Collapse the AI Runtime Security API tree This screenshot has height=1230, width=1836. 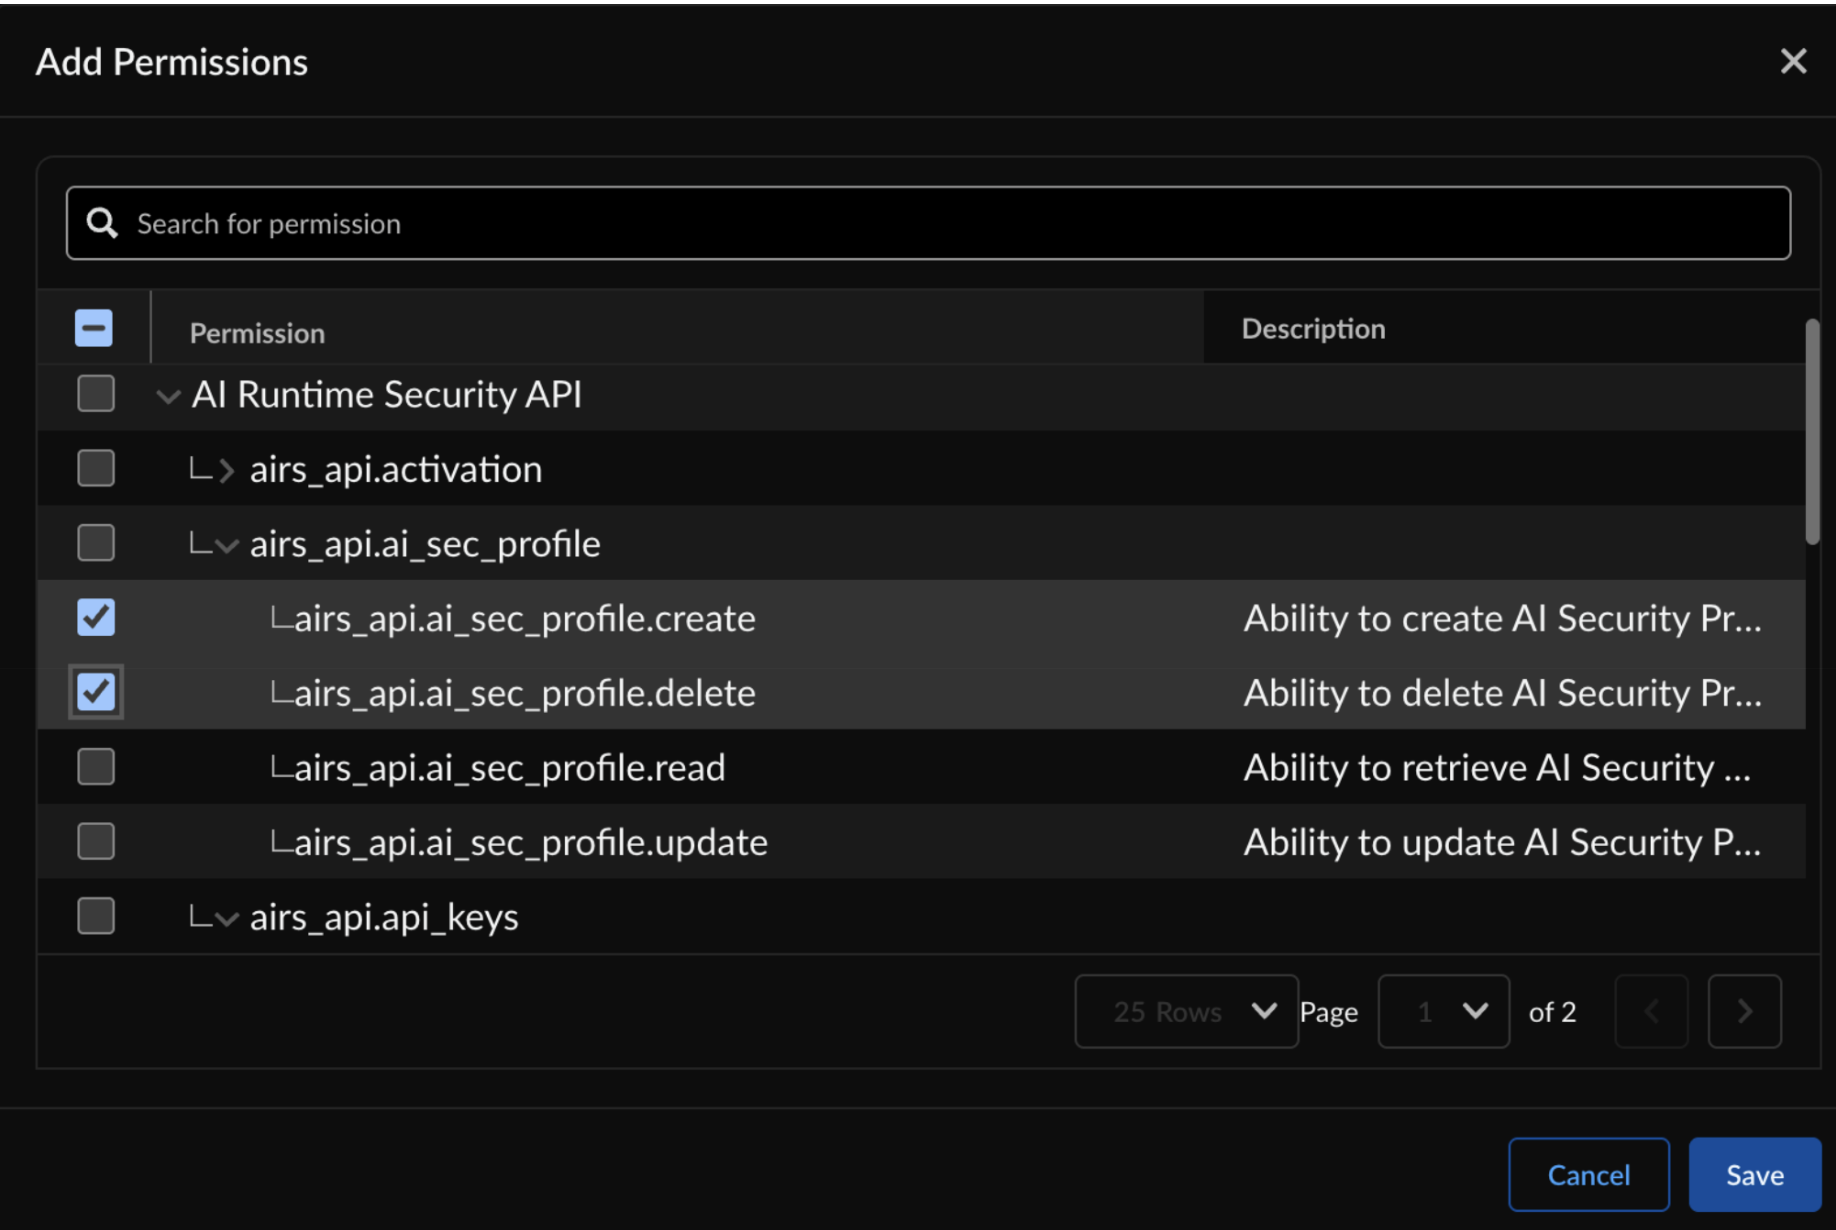[x=168, y=395]
